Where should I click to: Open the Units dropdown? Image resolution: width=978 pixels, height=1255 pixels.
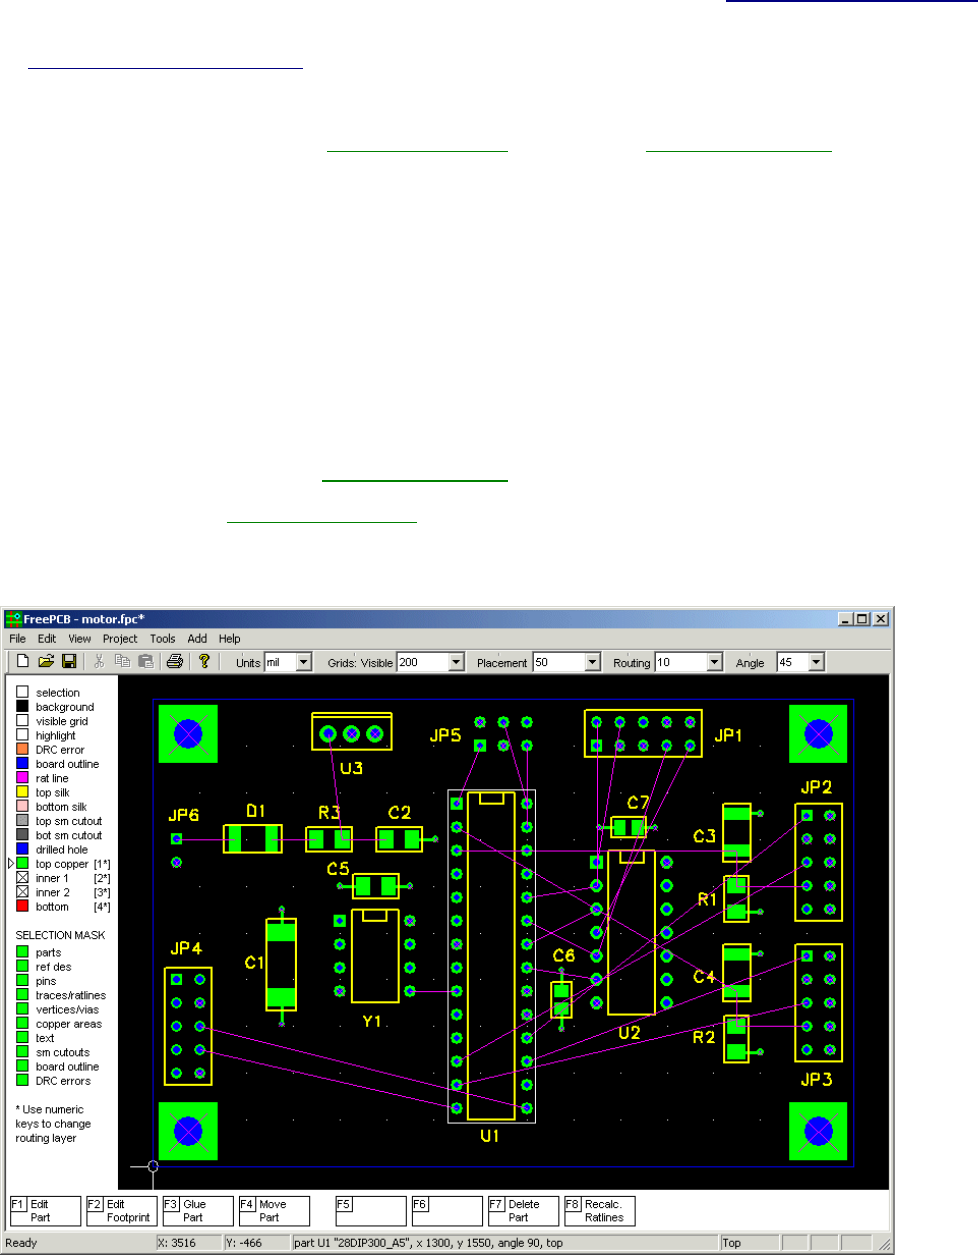point(304,662)
